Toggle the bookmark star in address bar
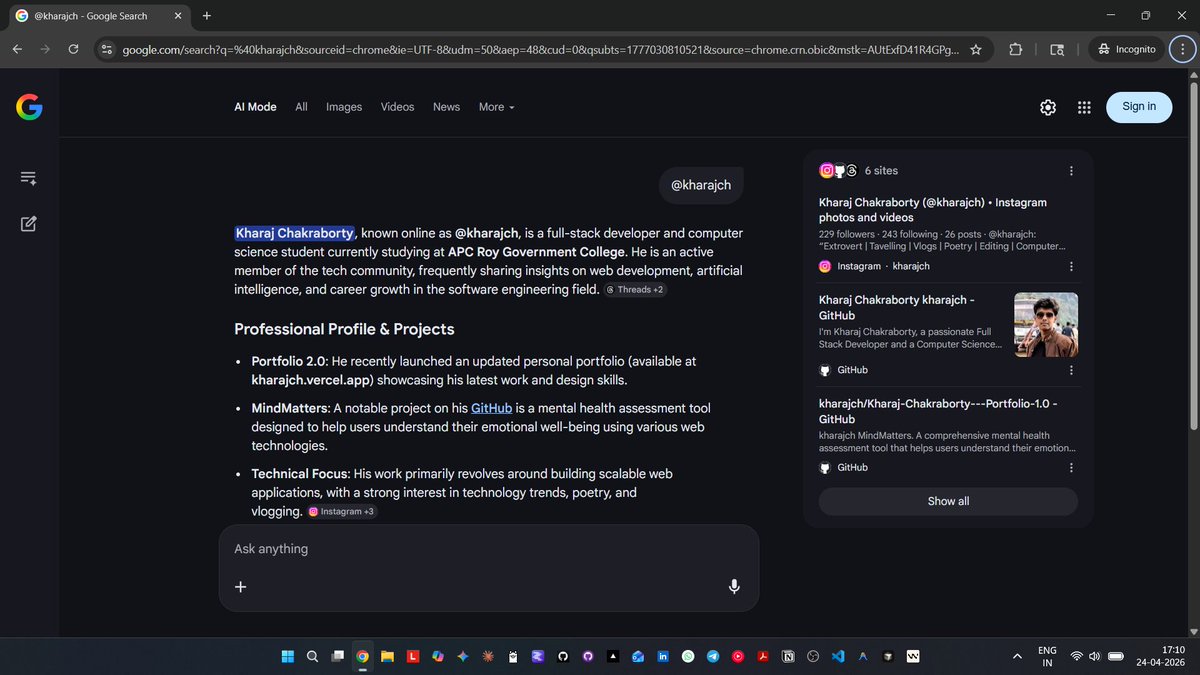1200x675 pixels. tap(975, 48)
